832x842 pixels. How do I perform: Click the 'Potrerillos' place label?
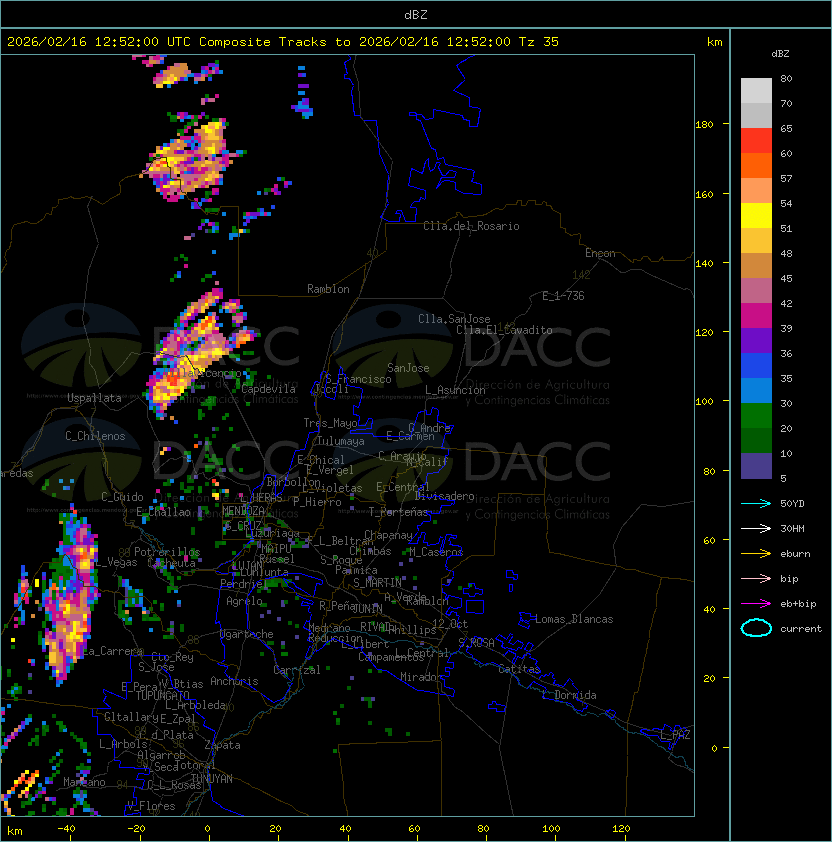point(167,552)
